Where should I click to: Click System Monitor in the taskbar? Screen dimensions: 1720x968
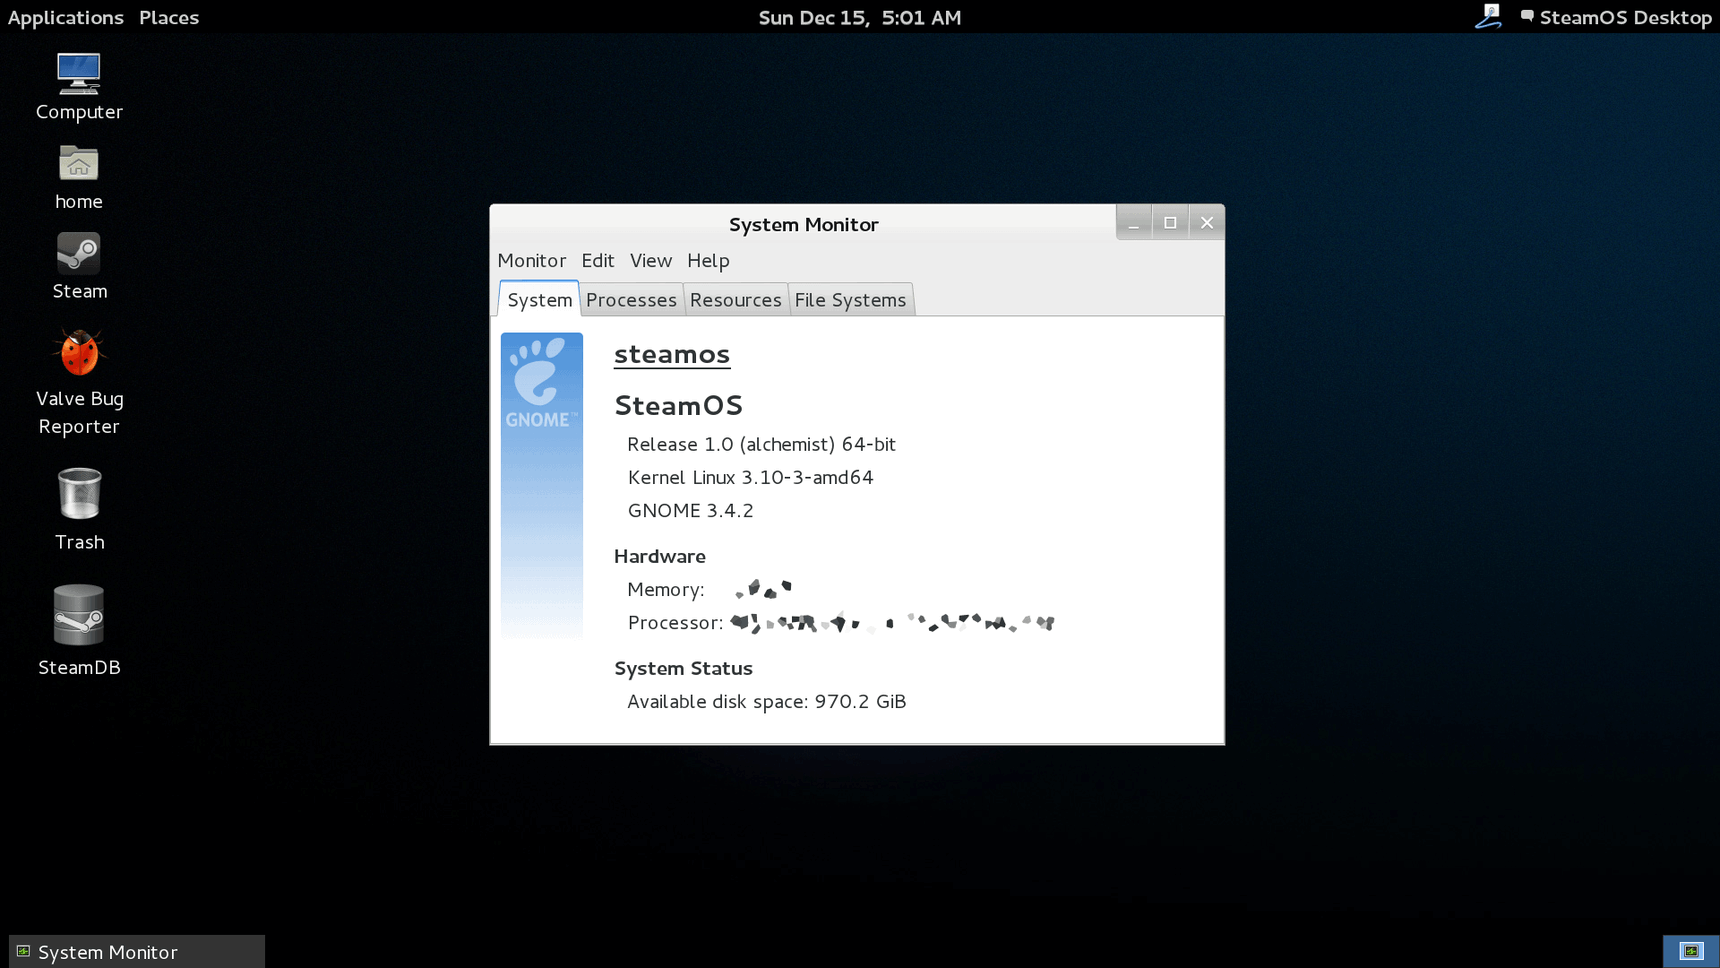point(137,951)
